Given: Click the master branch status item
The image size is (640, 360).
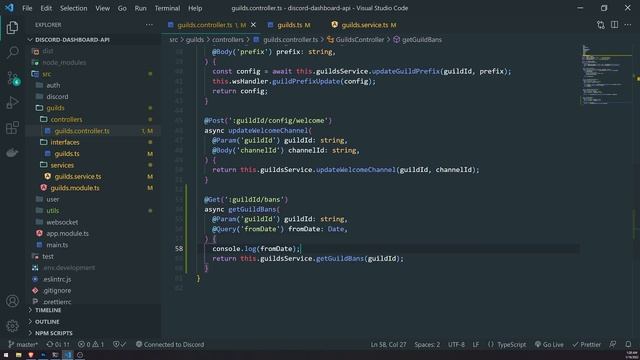Looking at the screenshot, I should pos(23,344).
